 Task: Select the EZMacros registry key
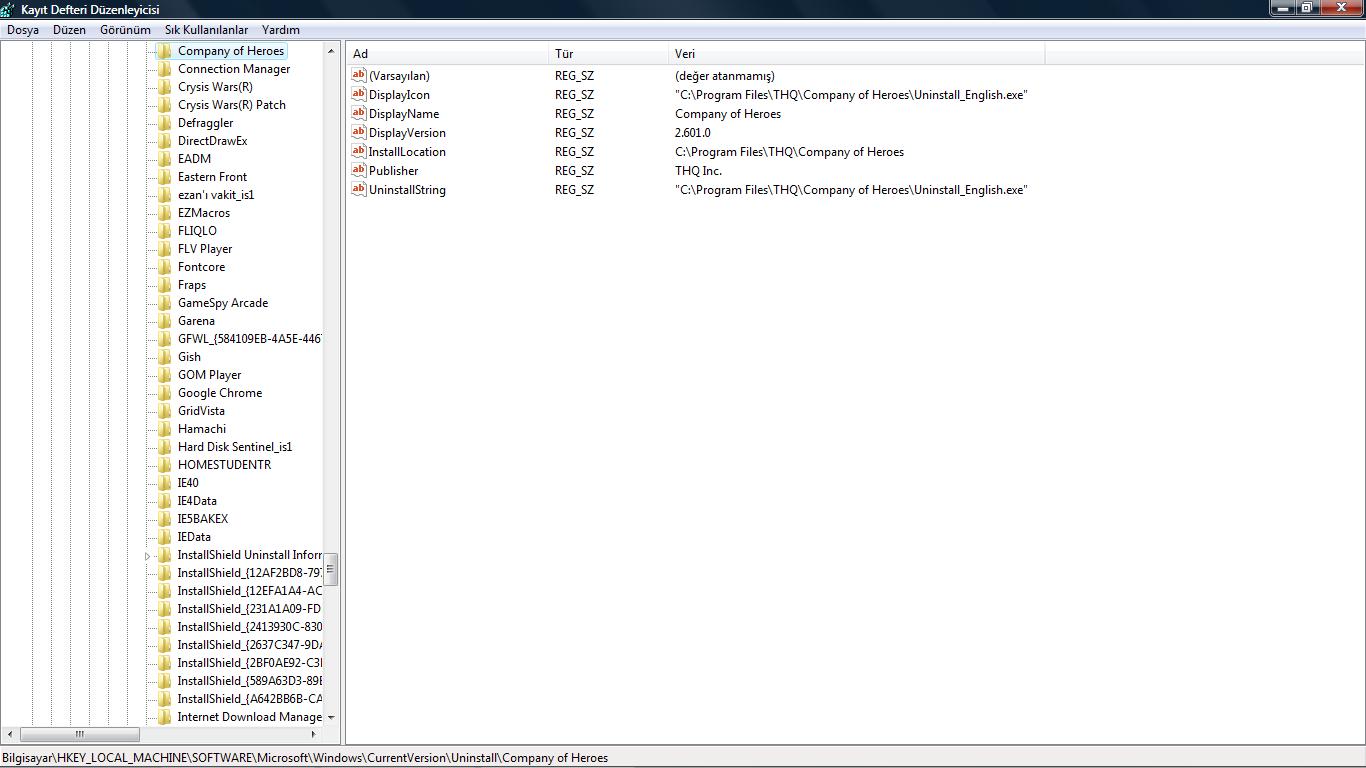point(204,213)
